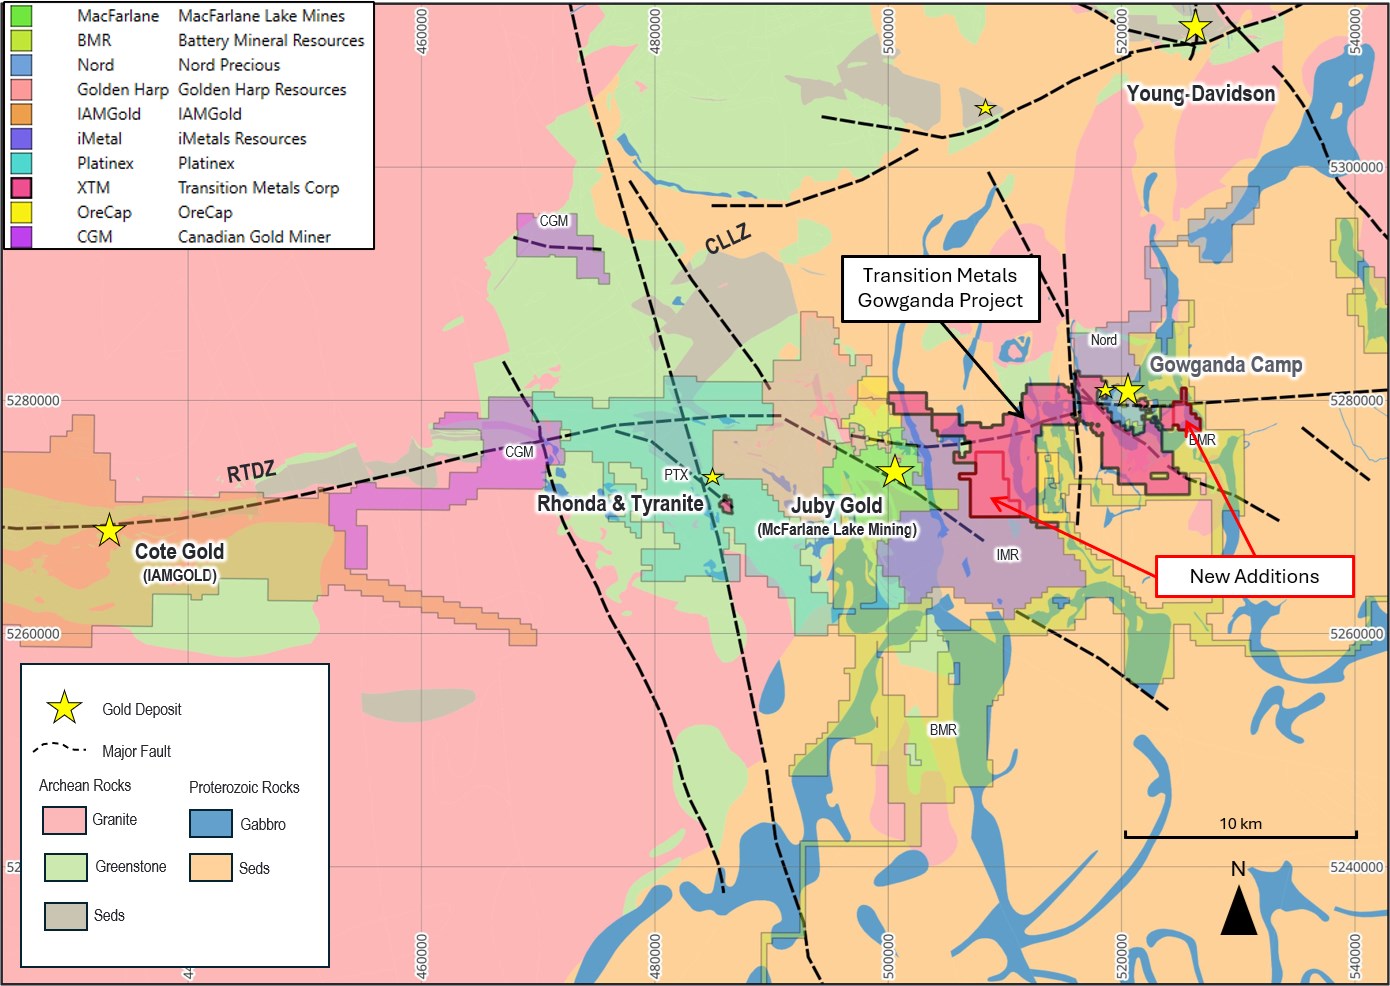1390x986 pixels.
Task: Click the XTM magenta legend swatch
Action: (21, 188)
